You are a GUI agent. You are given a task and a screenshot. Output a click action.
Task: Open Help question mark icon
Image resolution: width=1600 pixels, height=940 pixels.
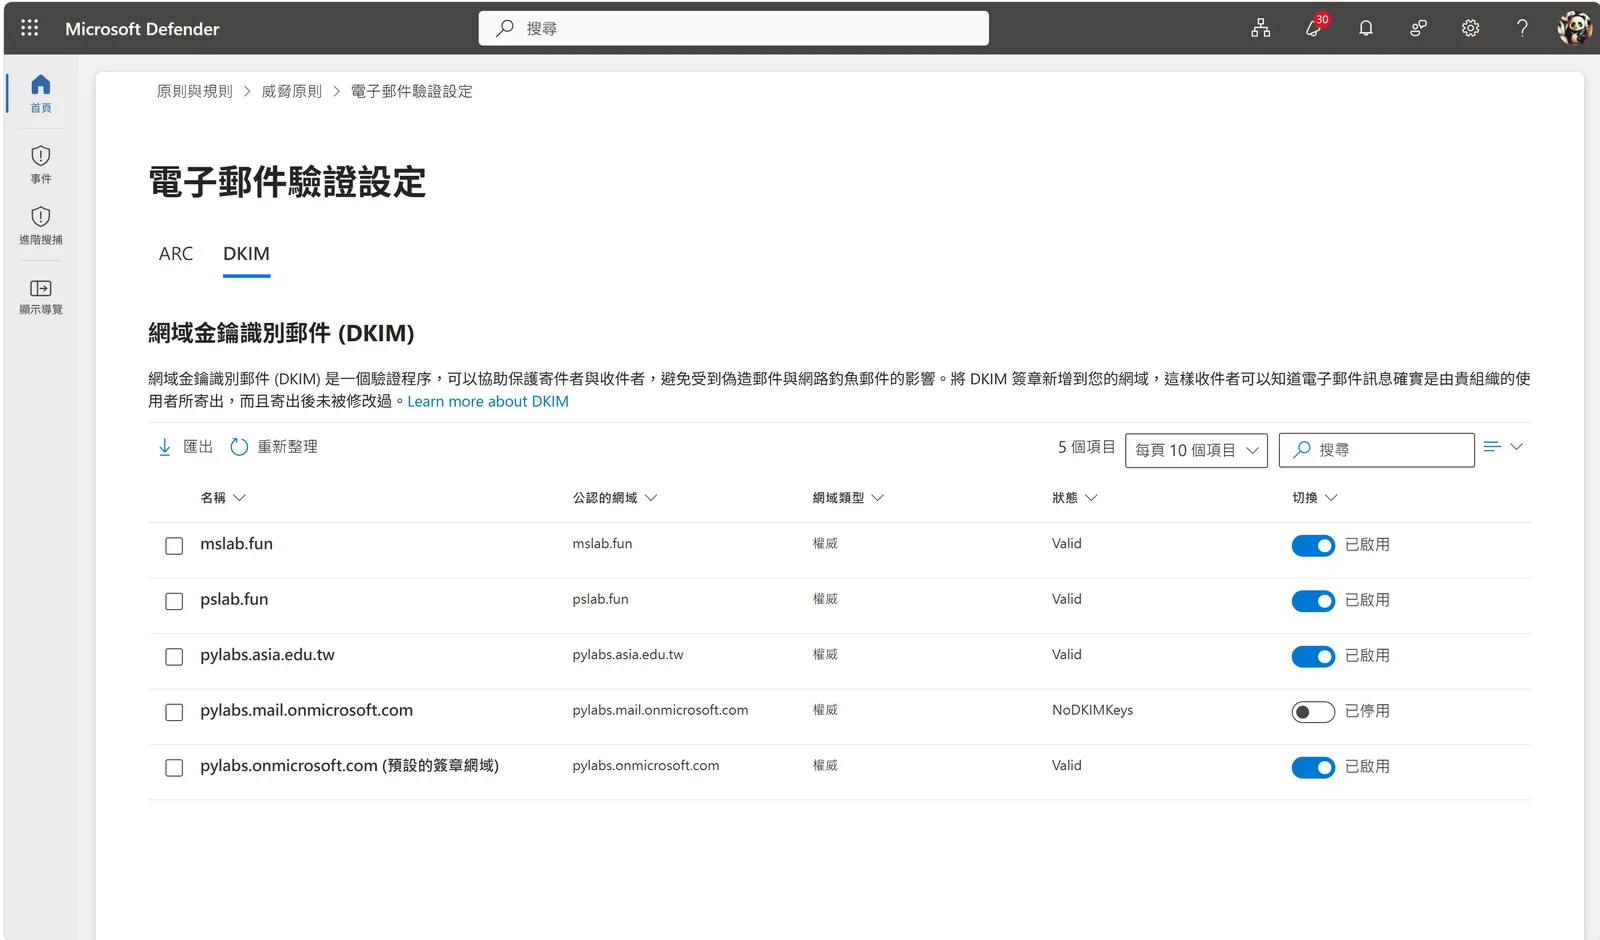click(x=1522, y=28)
